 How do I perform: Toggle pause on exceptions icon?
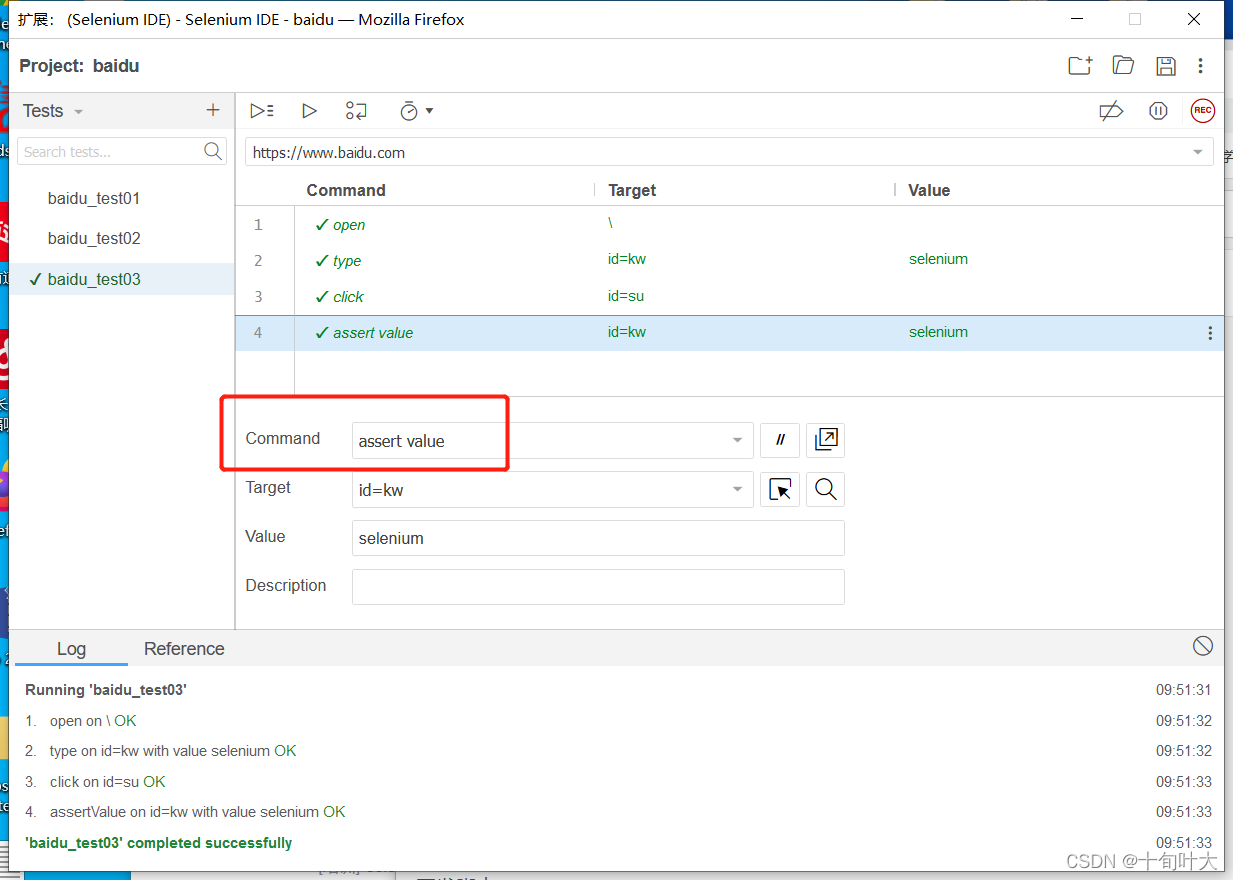click(1158, 111)
